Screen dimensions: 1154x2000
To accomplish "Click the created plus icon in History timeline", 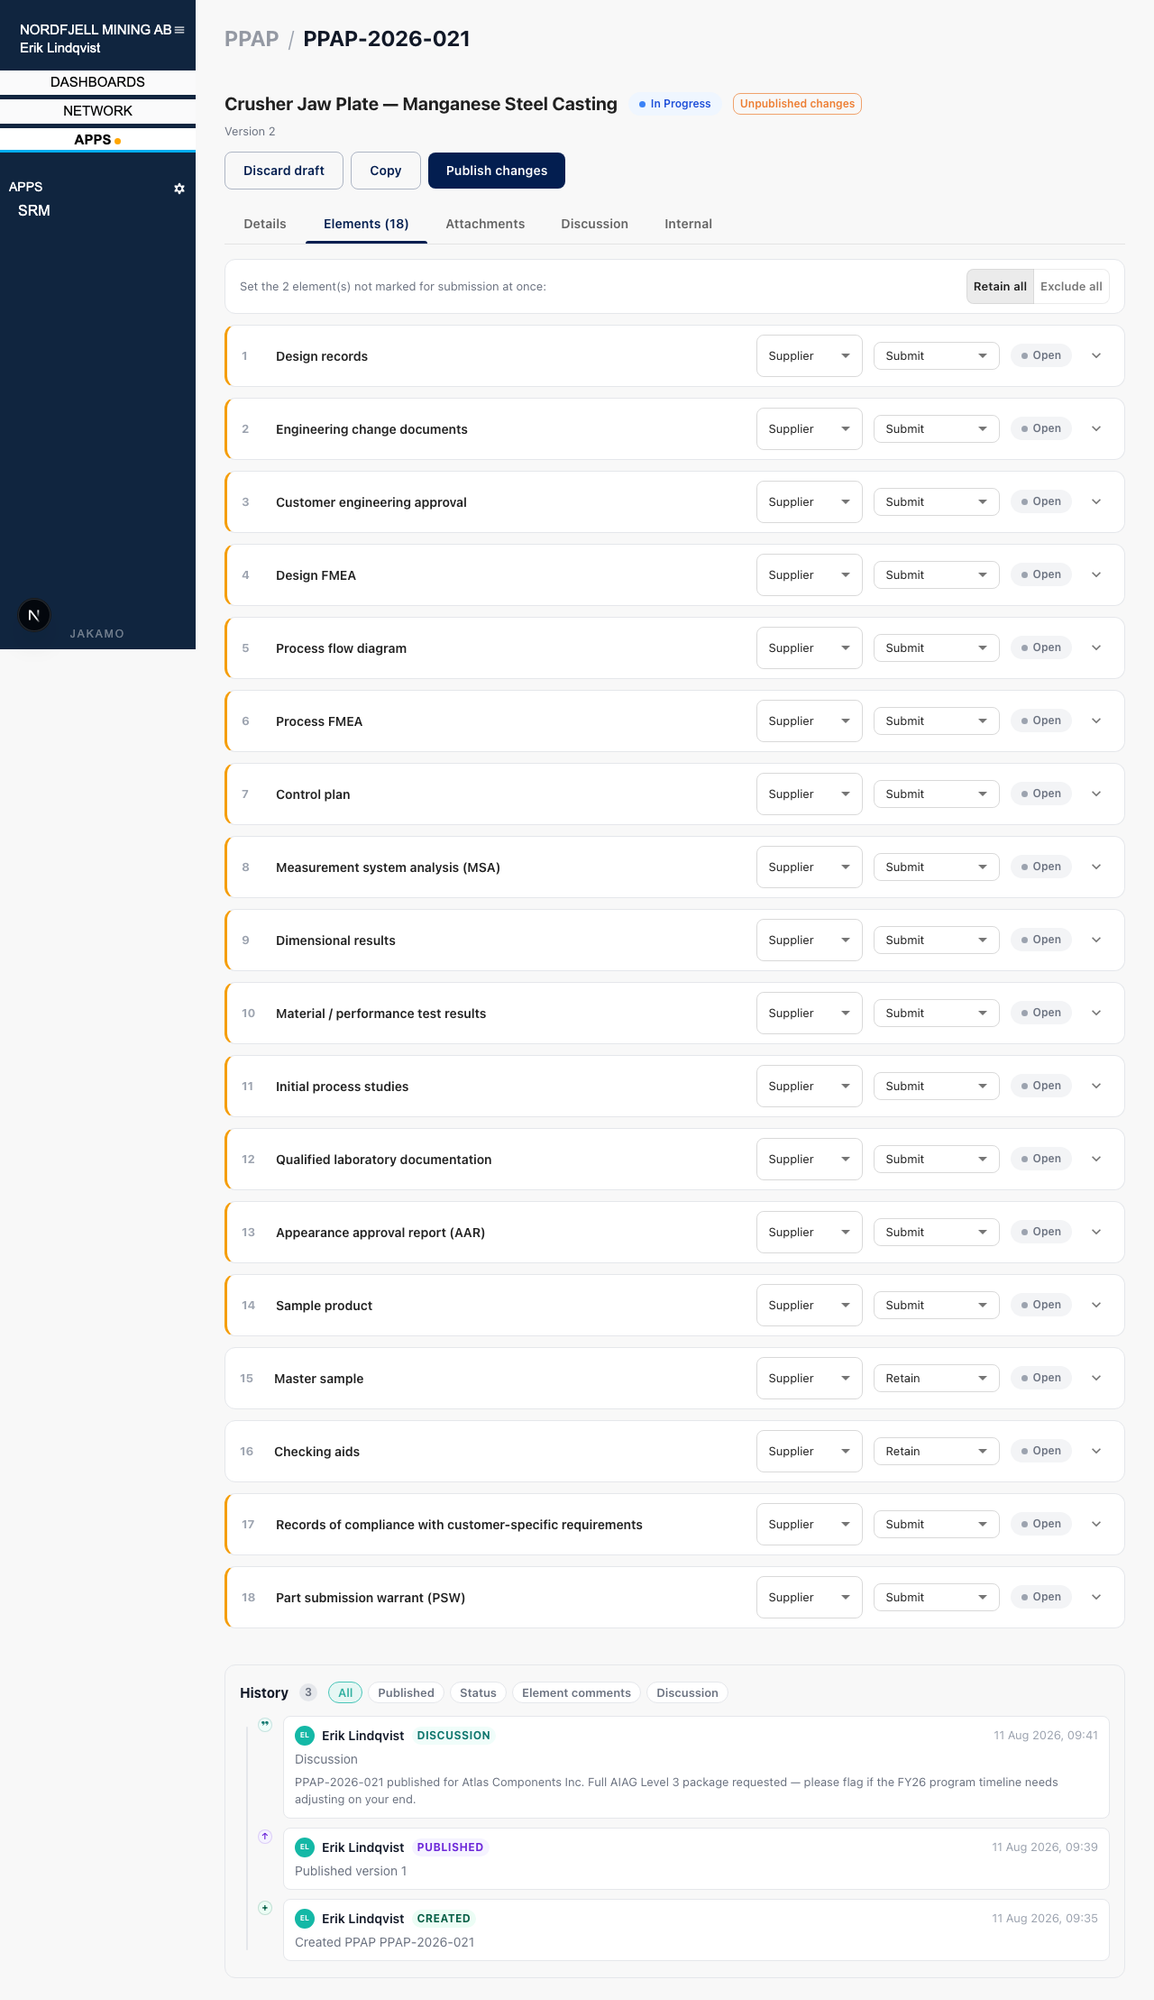I will tap(265, 1908).
